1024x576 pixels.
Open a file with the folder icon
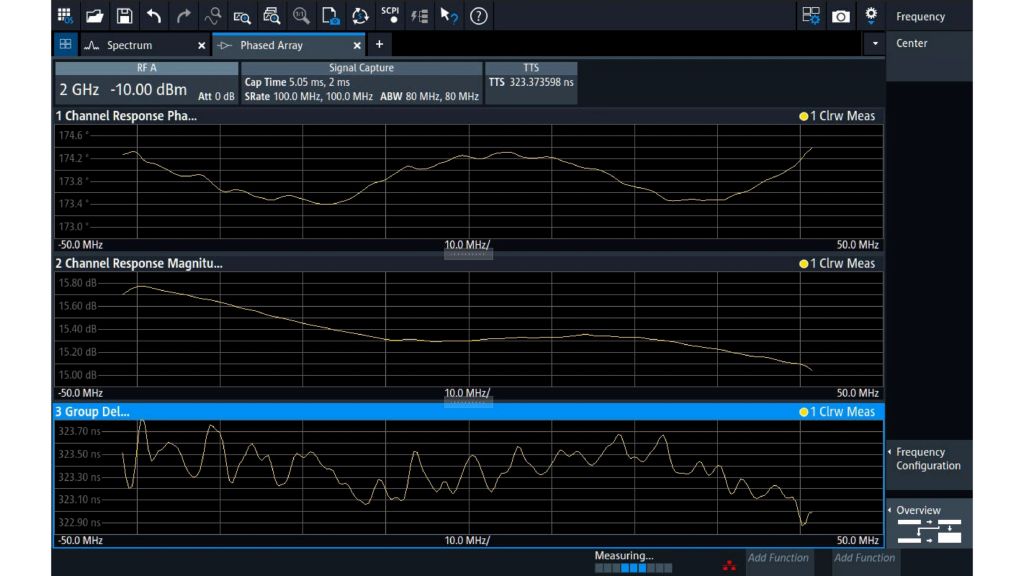click(x=95, y=15)
